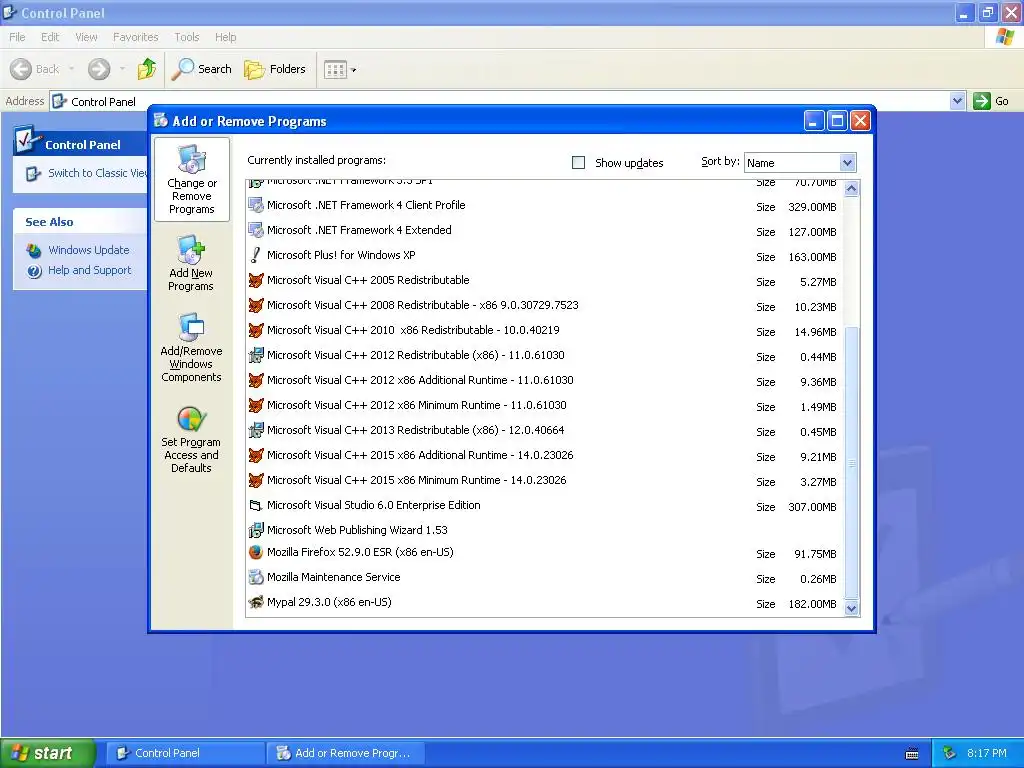Click the Visual C++ 2015 x86 Minimum Runtime icon

click(x=256, y=481)
